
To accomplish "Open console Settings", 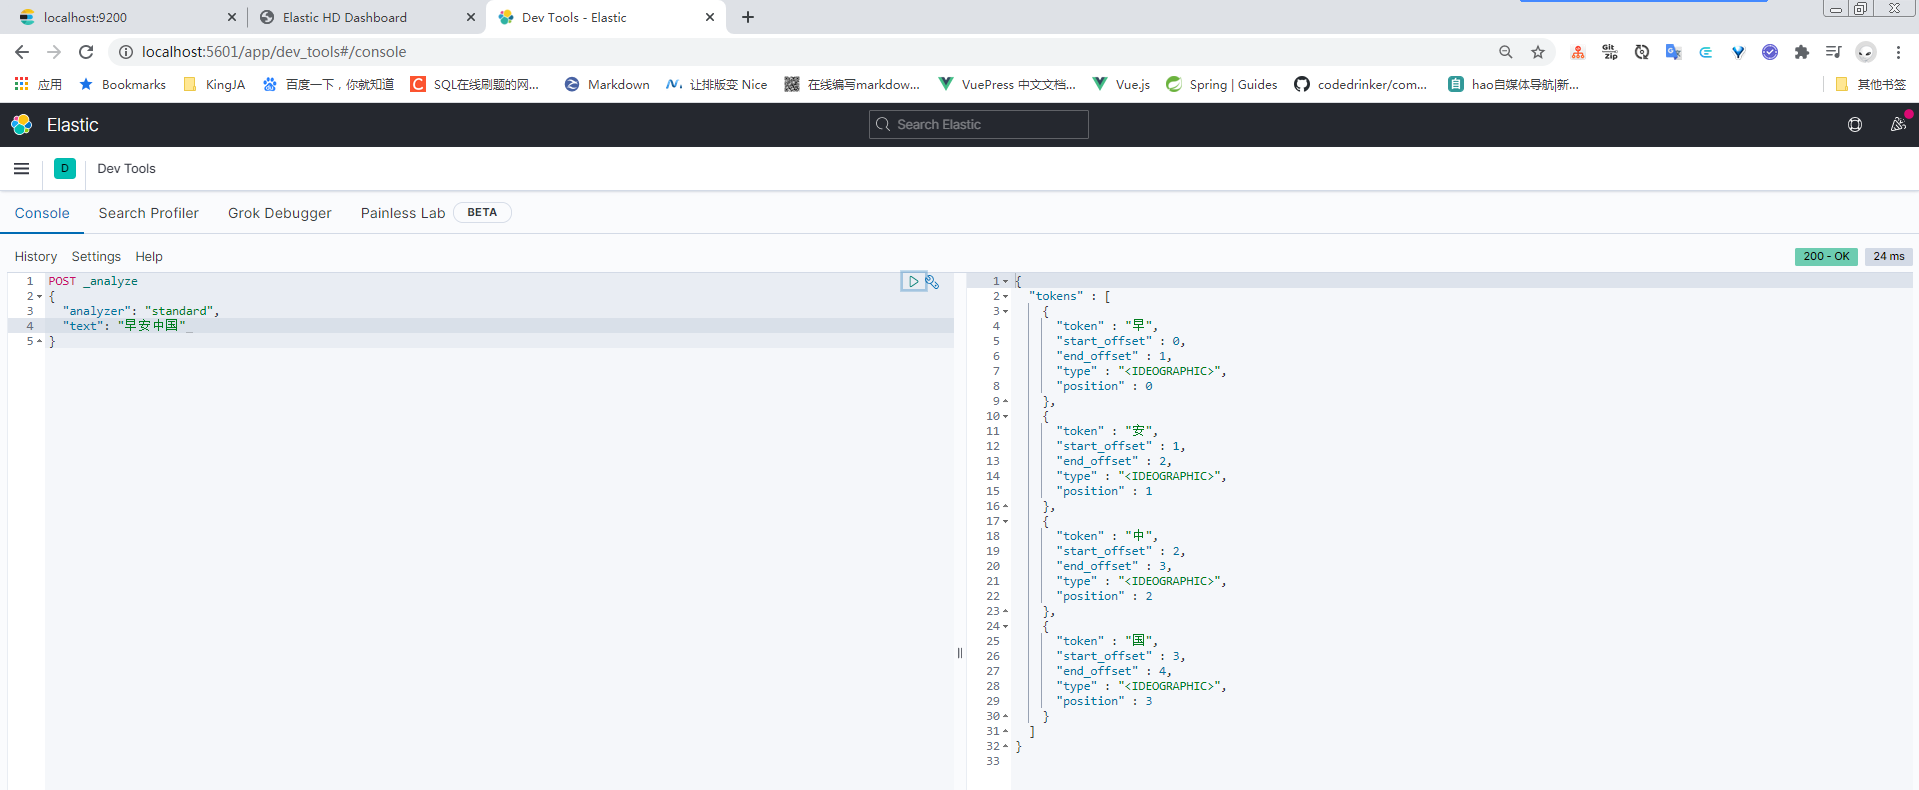I will click(96, 257).
